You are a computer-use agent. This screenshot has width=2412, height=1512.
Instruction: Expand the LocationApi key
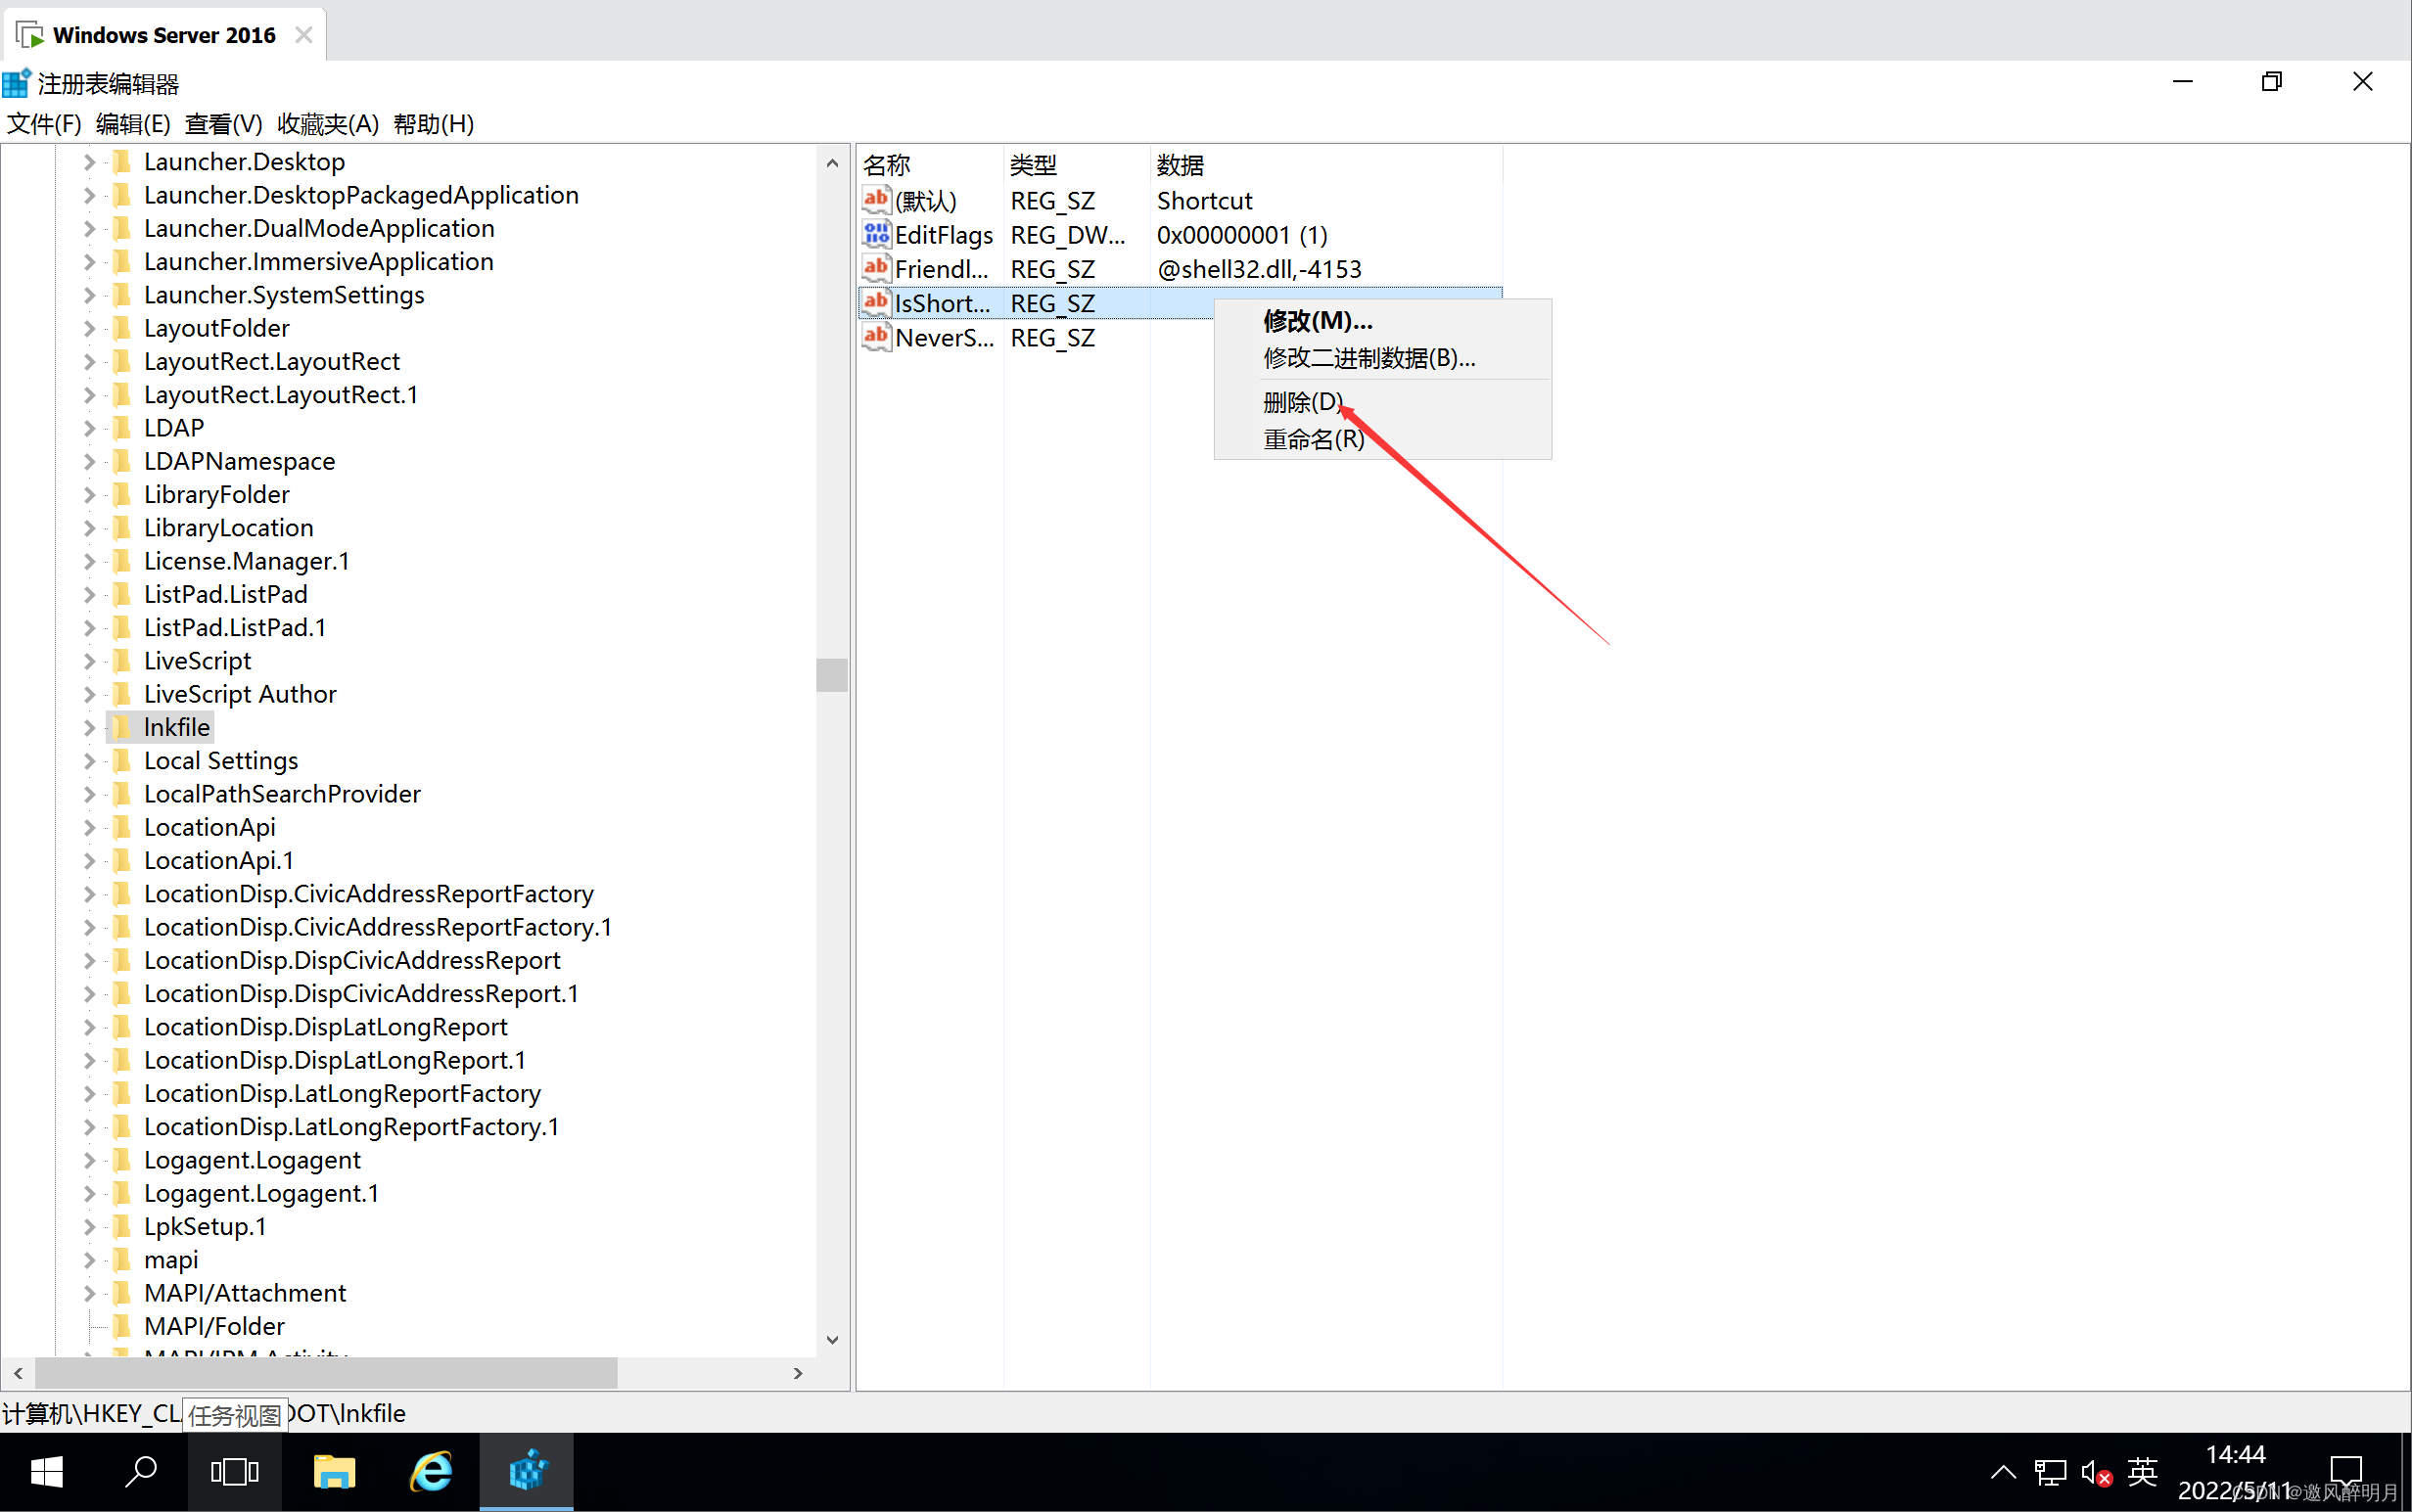(x=89, y=827)
